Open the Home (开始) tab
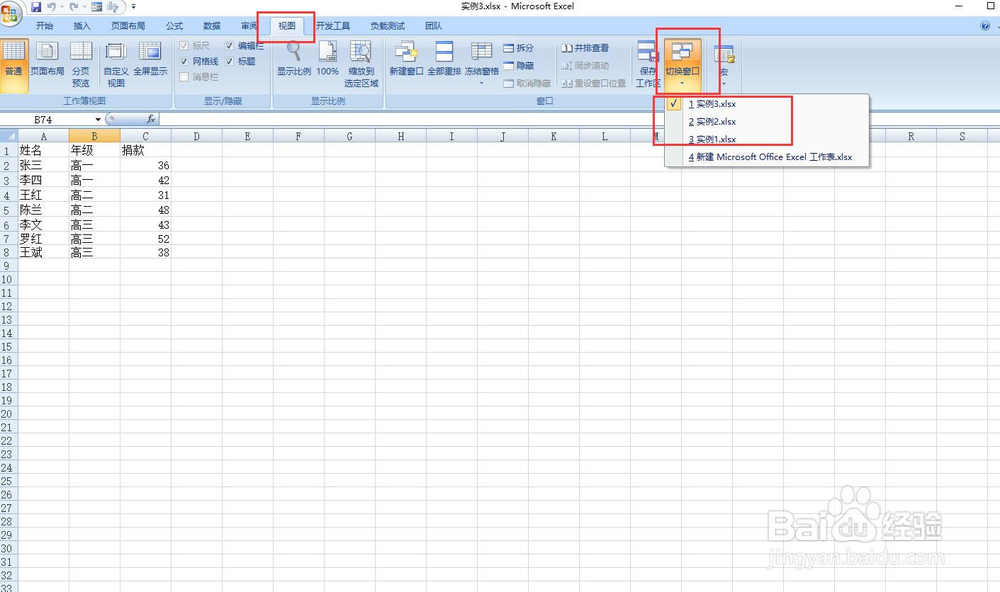Image resolution: width=1000 pixels, height=592 pixels. point(45,26)
